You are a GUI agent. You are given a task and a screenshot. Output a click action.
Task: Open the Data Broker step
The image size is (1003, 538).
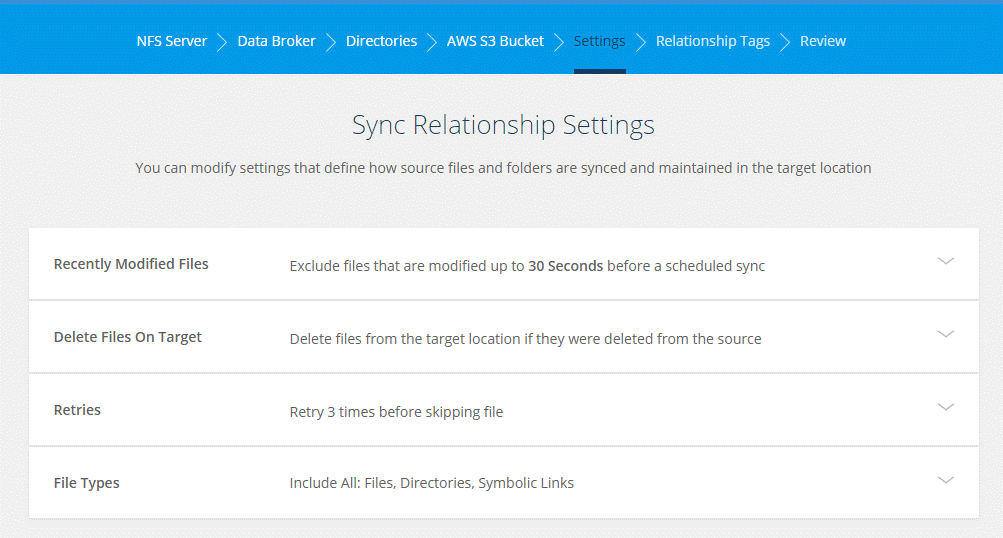[276, 41]
